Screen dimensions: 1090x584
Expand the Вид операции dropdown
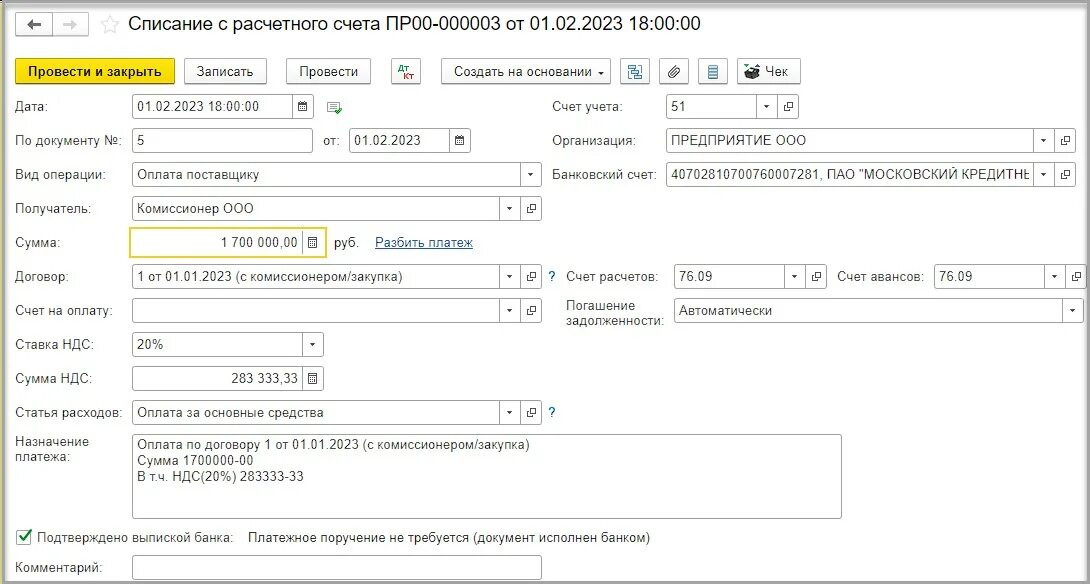point(531,174)
